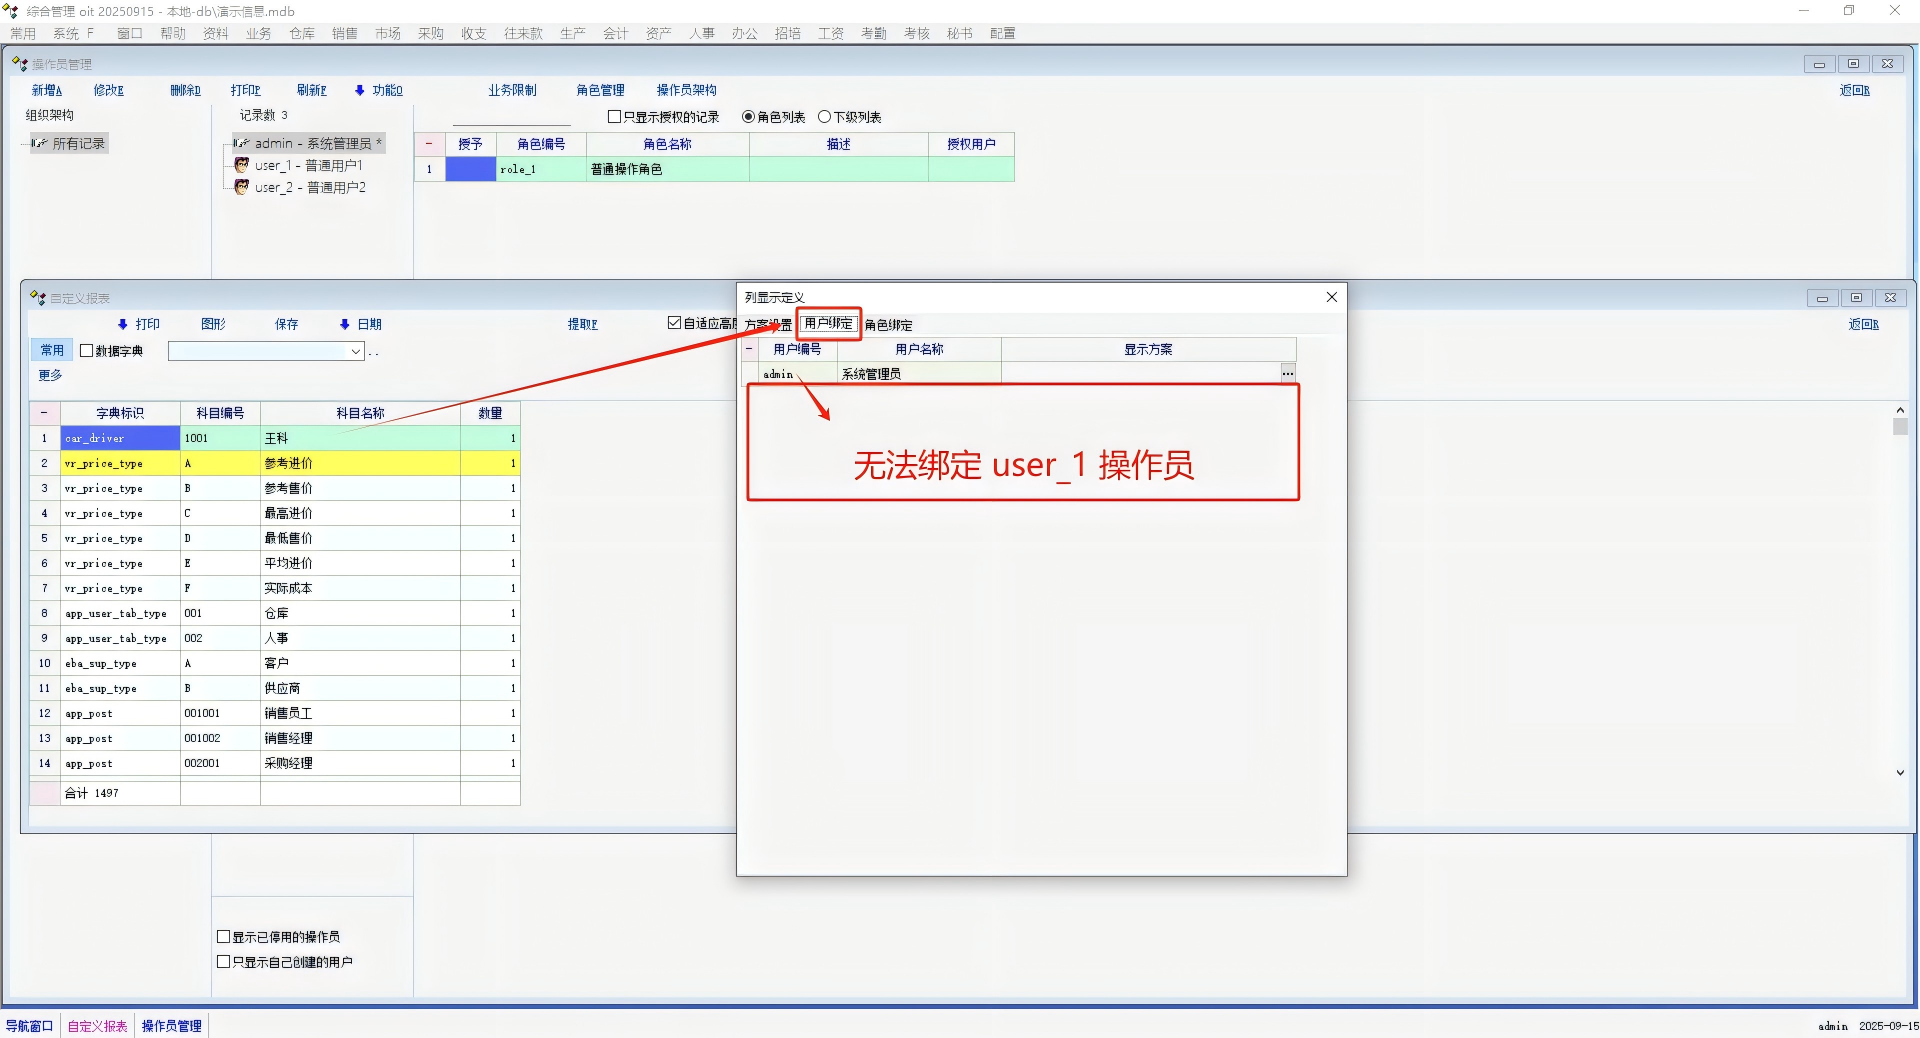
Task: Enable 只显示授权的记录 checkbox
Action: coord(615,117)
